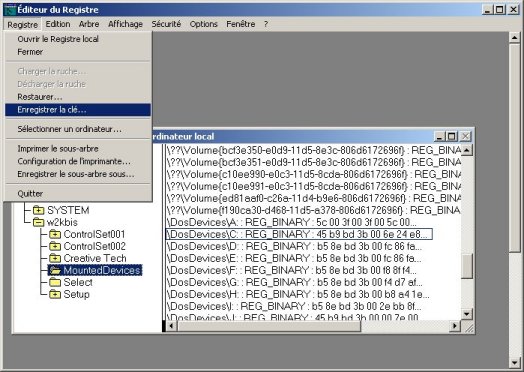Select Restaurer... menu entry
Image resolution: width=524 pixels, height=372 pixels.
point(78,97)
